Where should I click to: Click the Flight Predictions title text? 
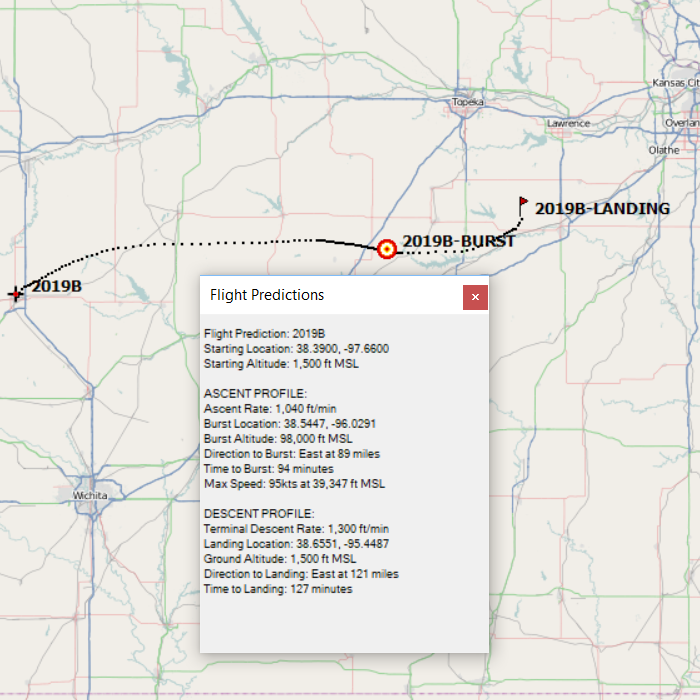(x=267, y=295)
